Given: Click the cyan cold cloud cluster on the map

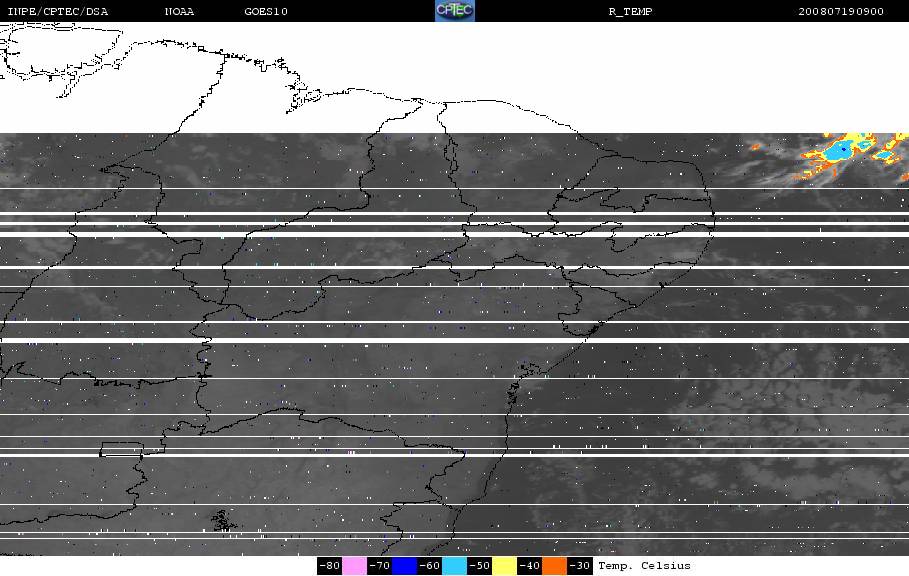Looking at the screenshot, I should (840, 152).
